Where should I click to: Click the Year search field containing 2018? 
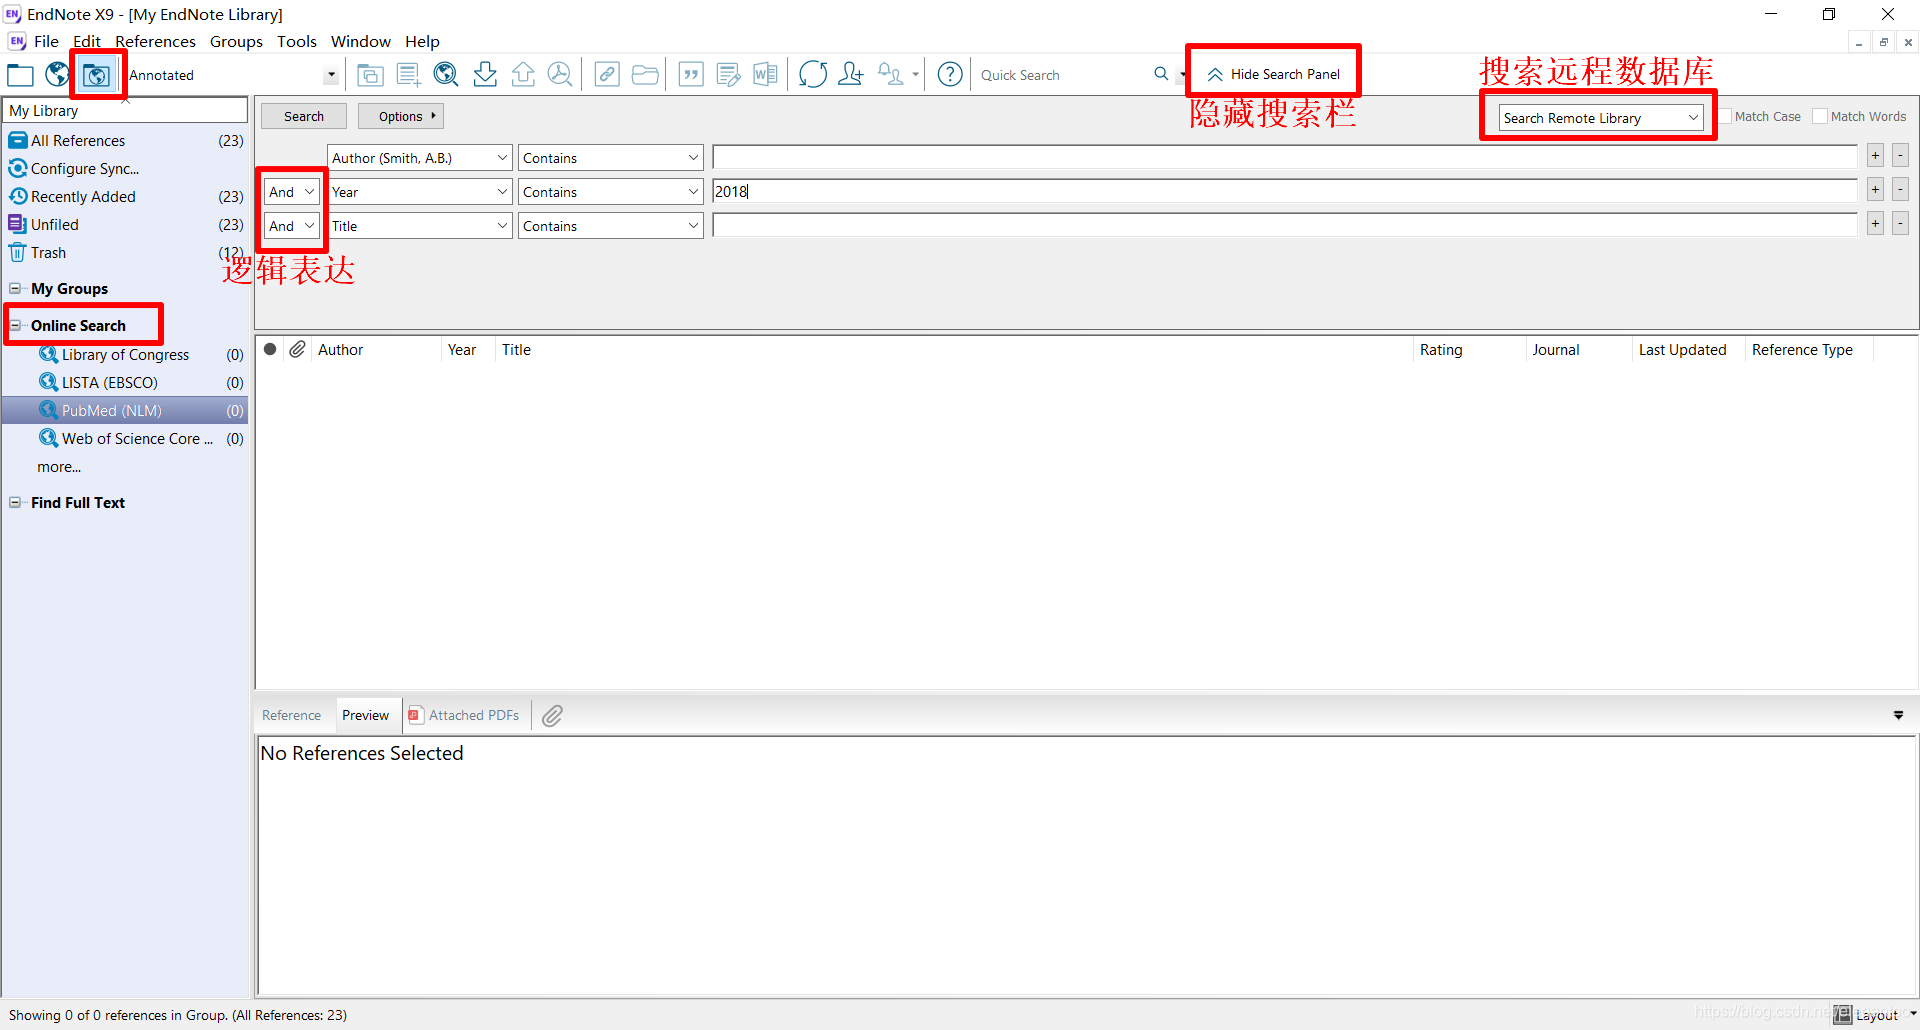pos(1285,191)
